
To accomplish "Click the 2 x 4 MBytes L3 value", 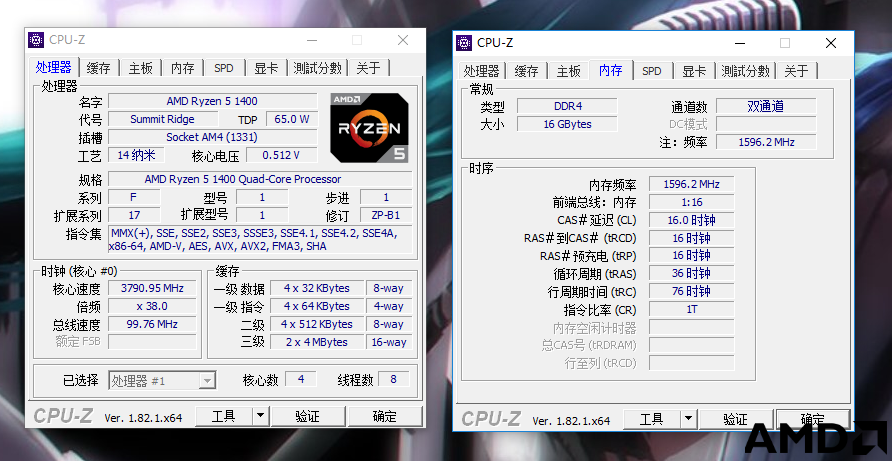I will 317,343.
